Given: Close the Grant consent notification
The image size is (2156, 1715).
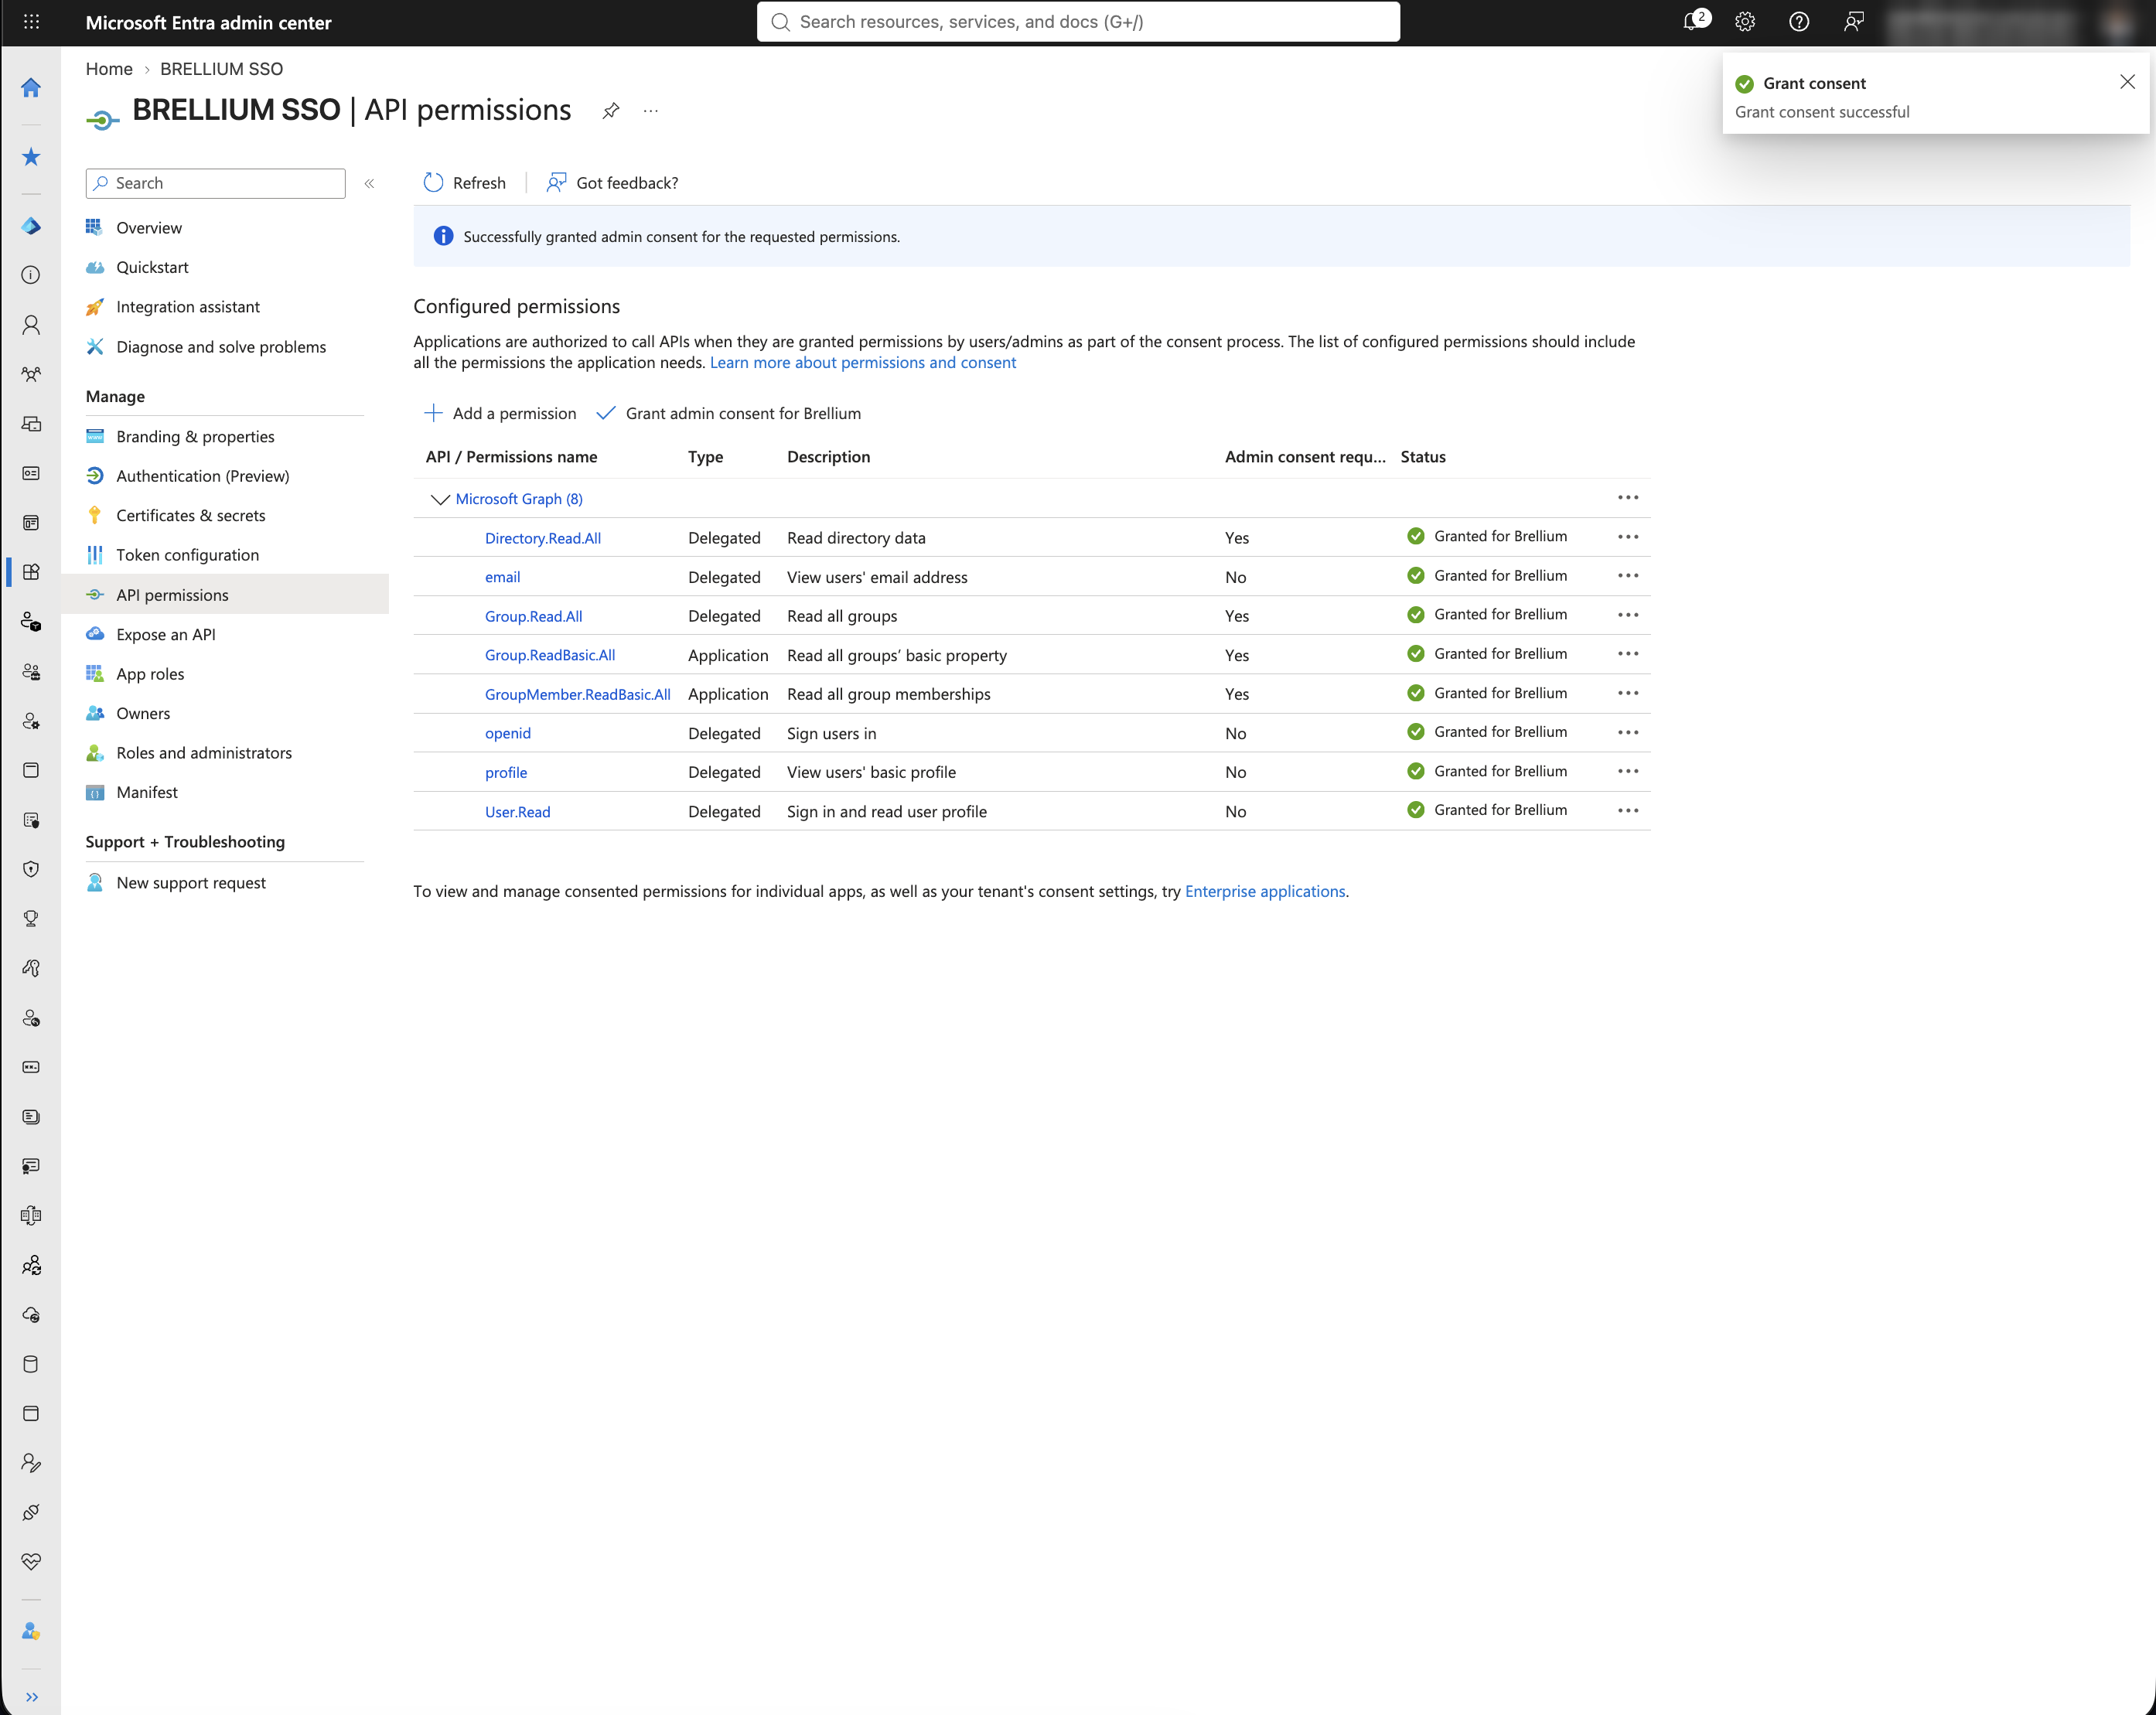Looking at the screenshot, I should click(x=2127, y=82).
